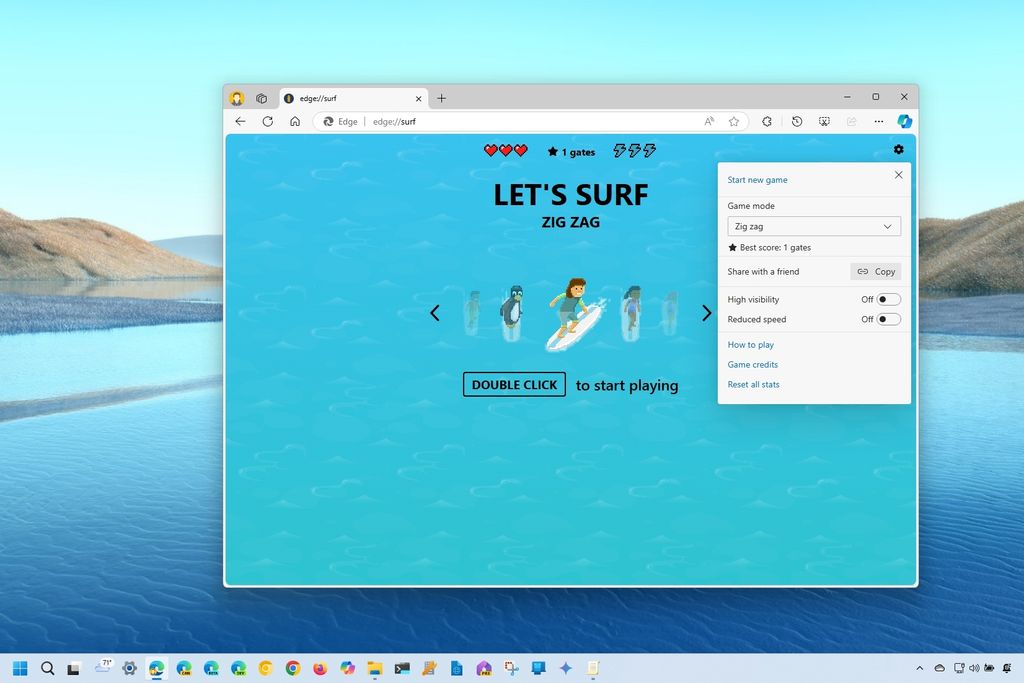The image size is (1024, 683).
Task: Start read aloud for the page
Action: (709, 121)
